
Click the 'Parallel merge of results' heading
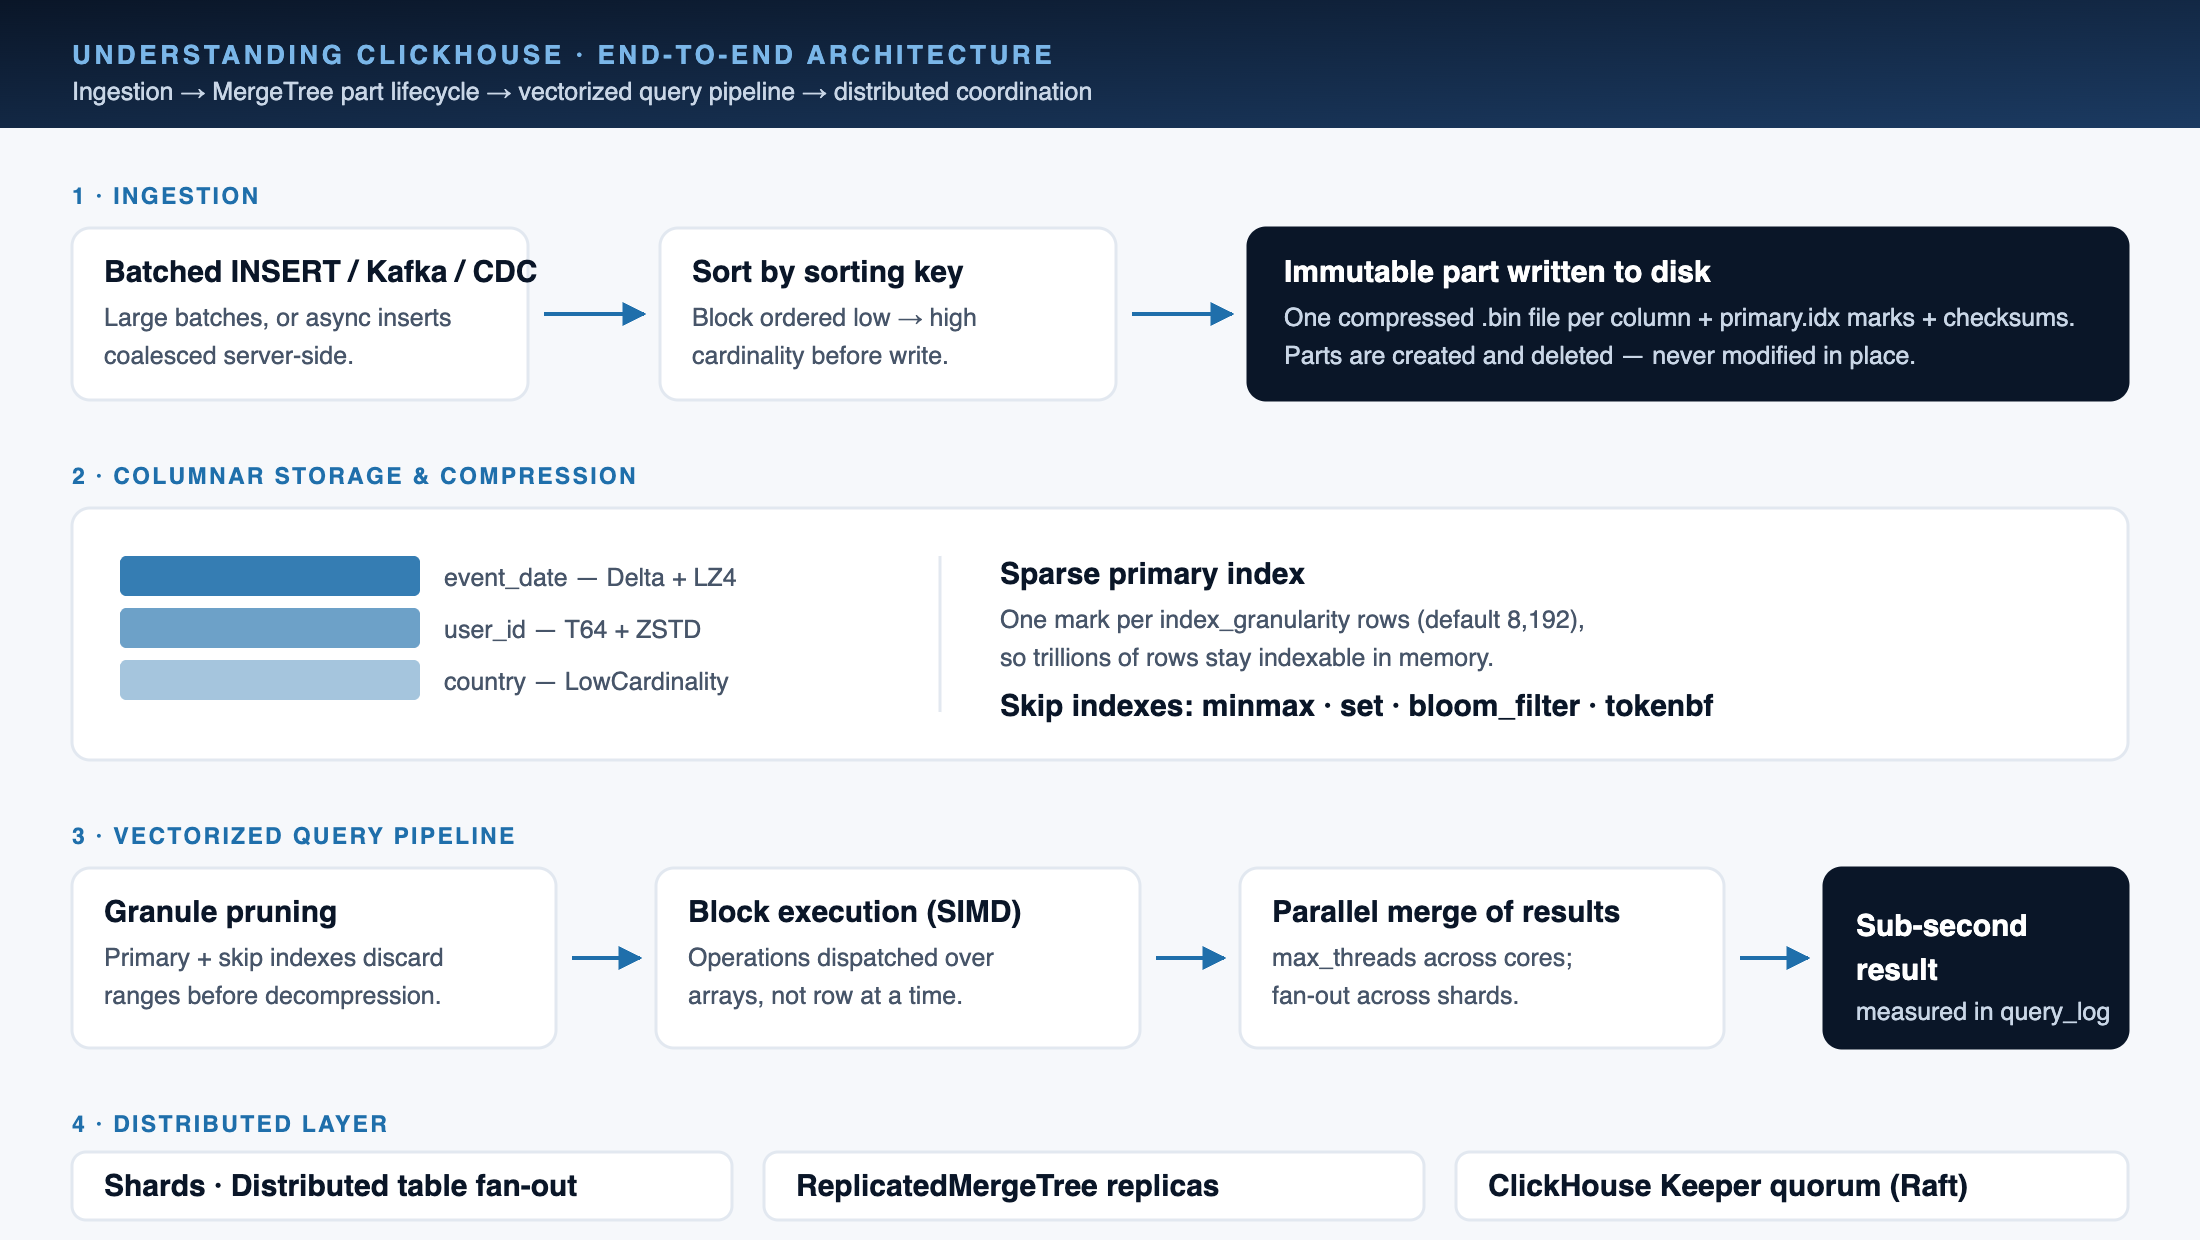coord(1445,912)
